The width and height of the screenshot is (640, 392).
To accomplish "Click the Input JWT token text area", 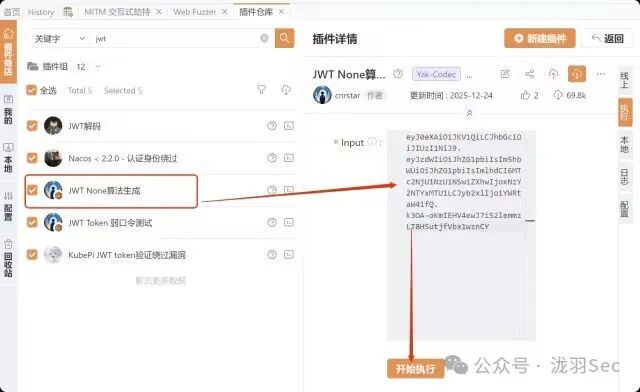I will (x=461, y=235).
